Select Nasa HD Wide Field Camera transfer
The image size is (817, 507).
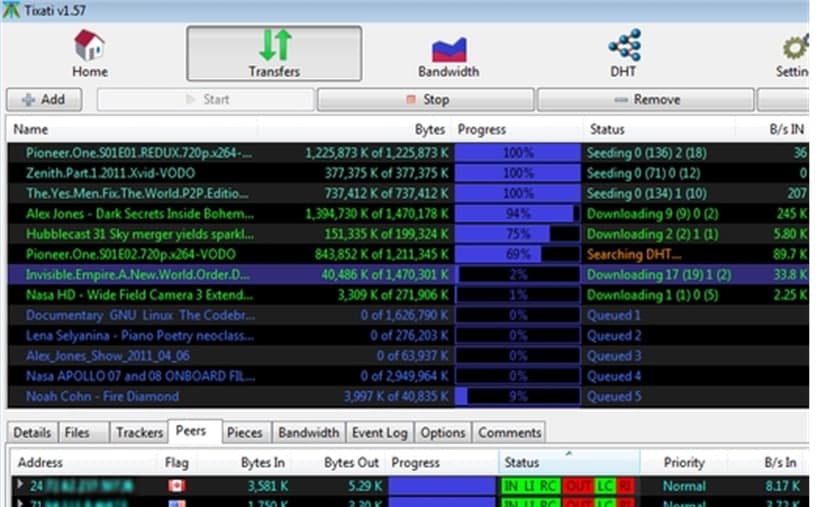(408, 295)
